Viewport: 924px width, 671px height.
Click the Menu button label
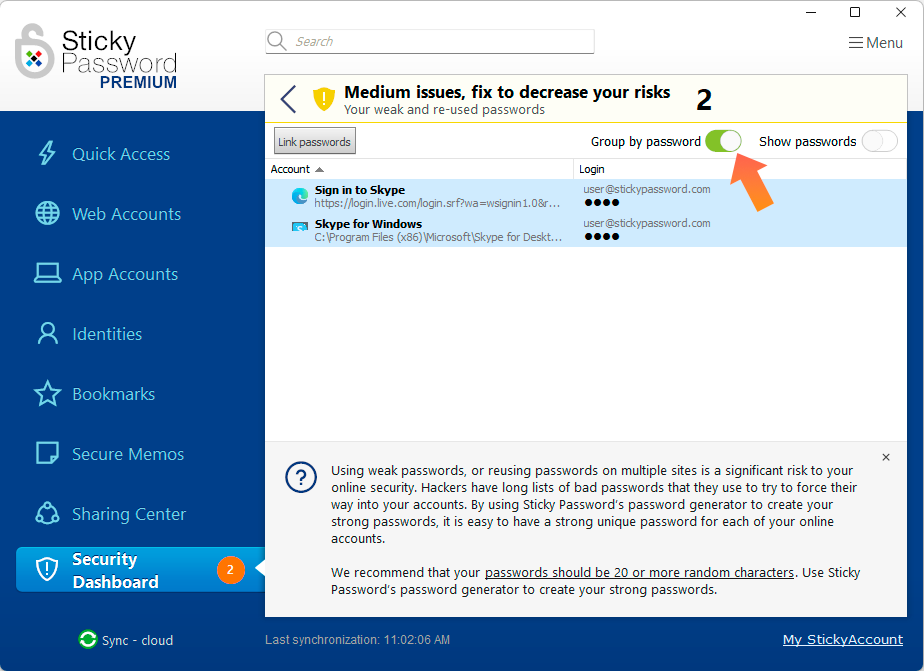[884, 43]
